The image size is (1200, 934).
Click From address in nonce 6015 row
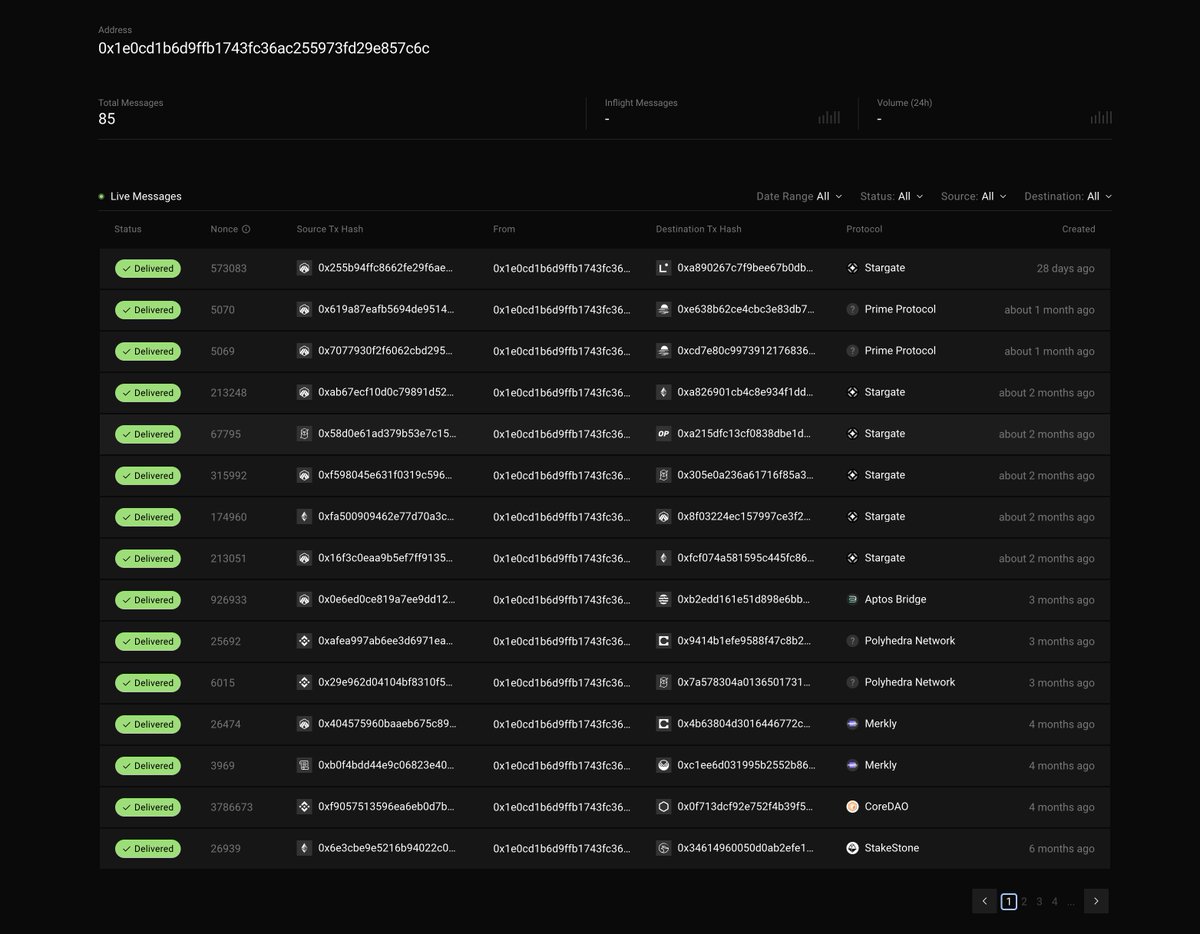562,682
